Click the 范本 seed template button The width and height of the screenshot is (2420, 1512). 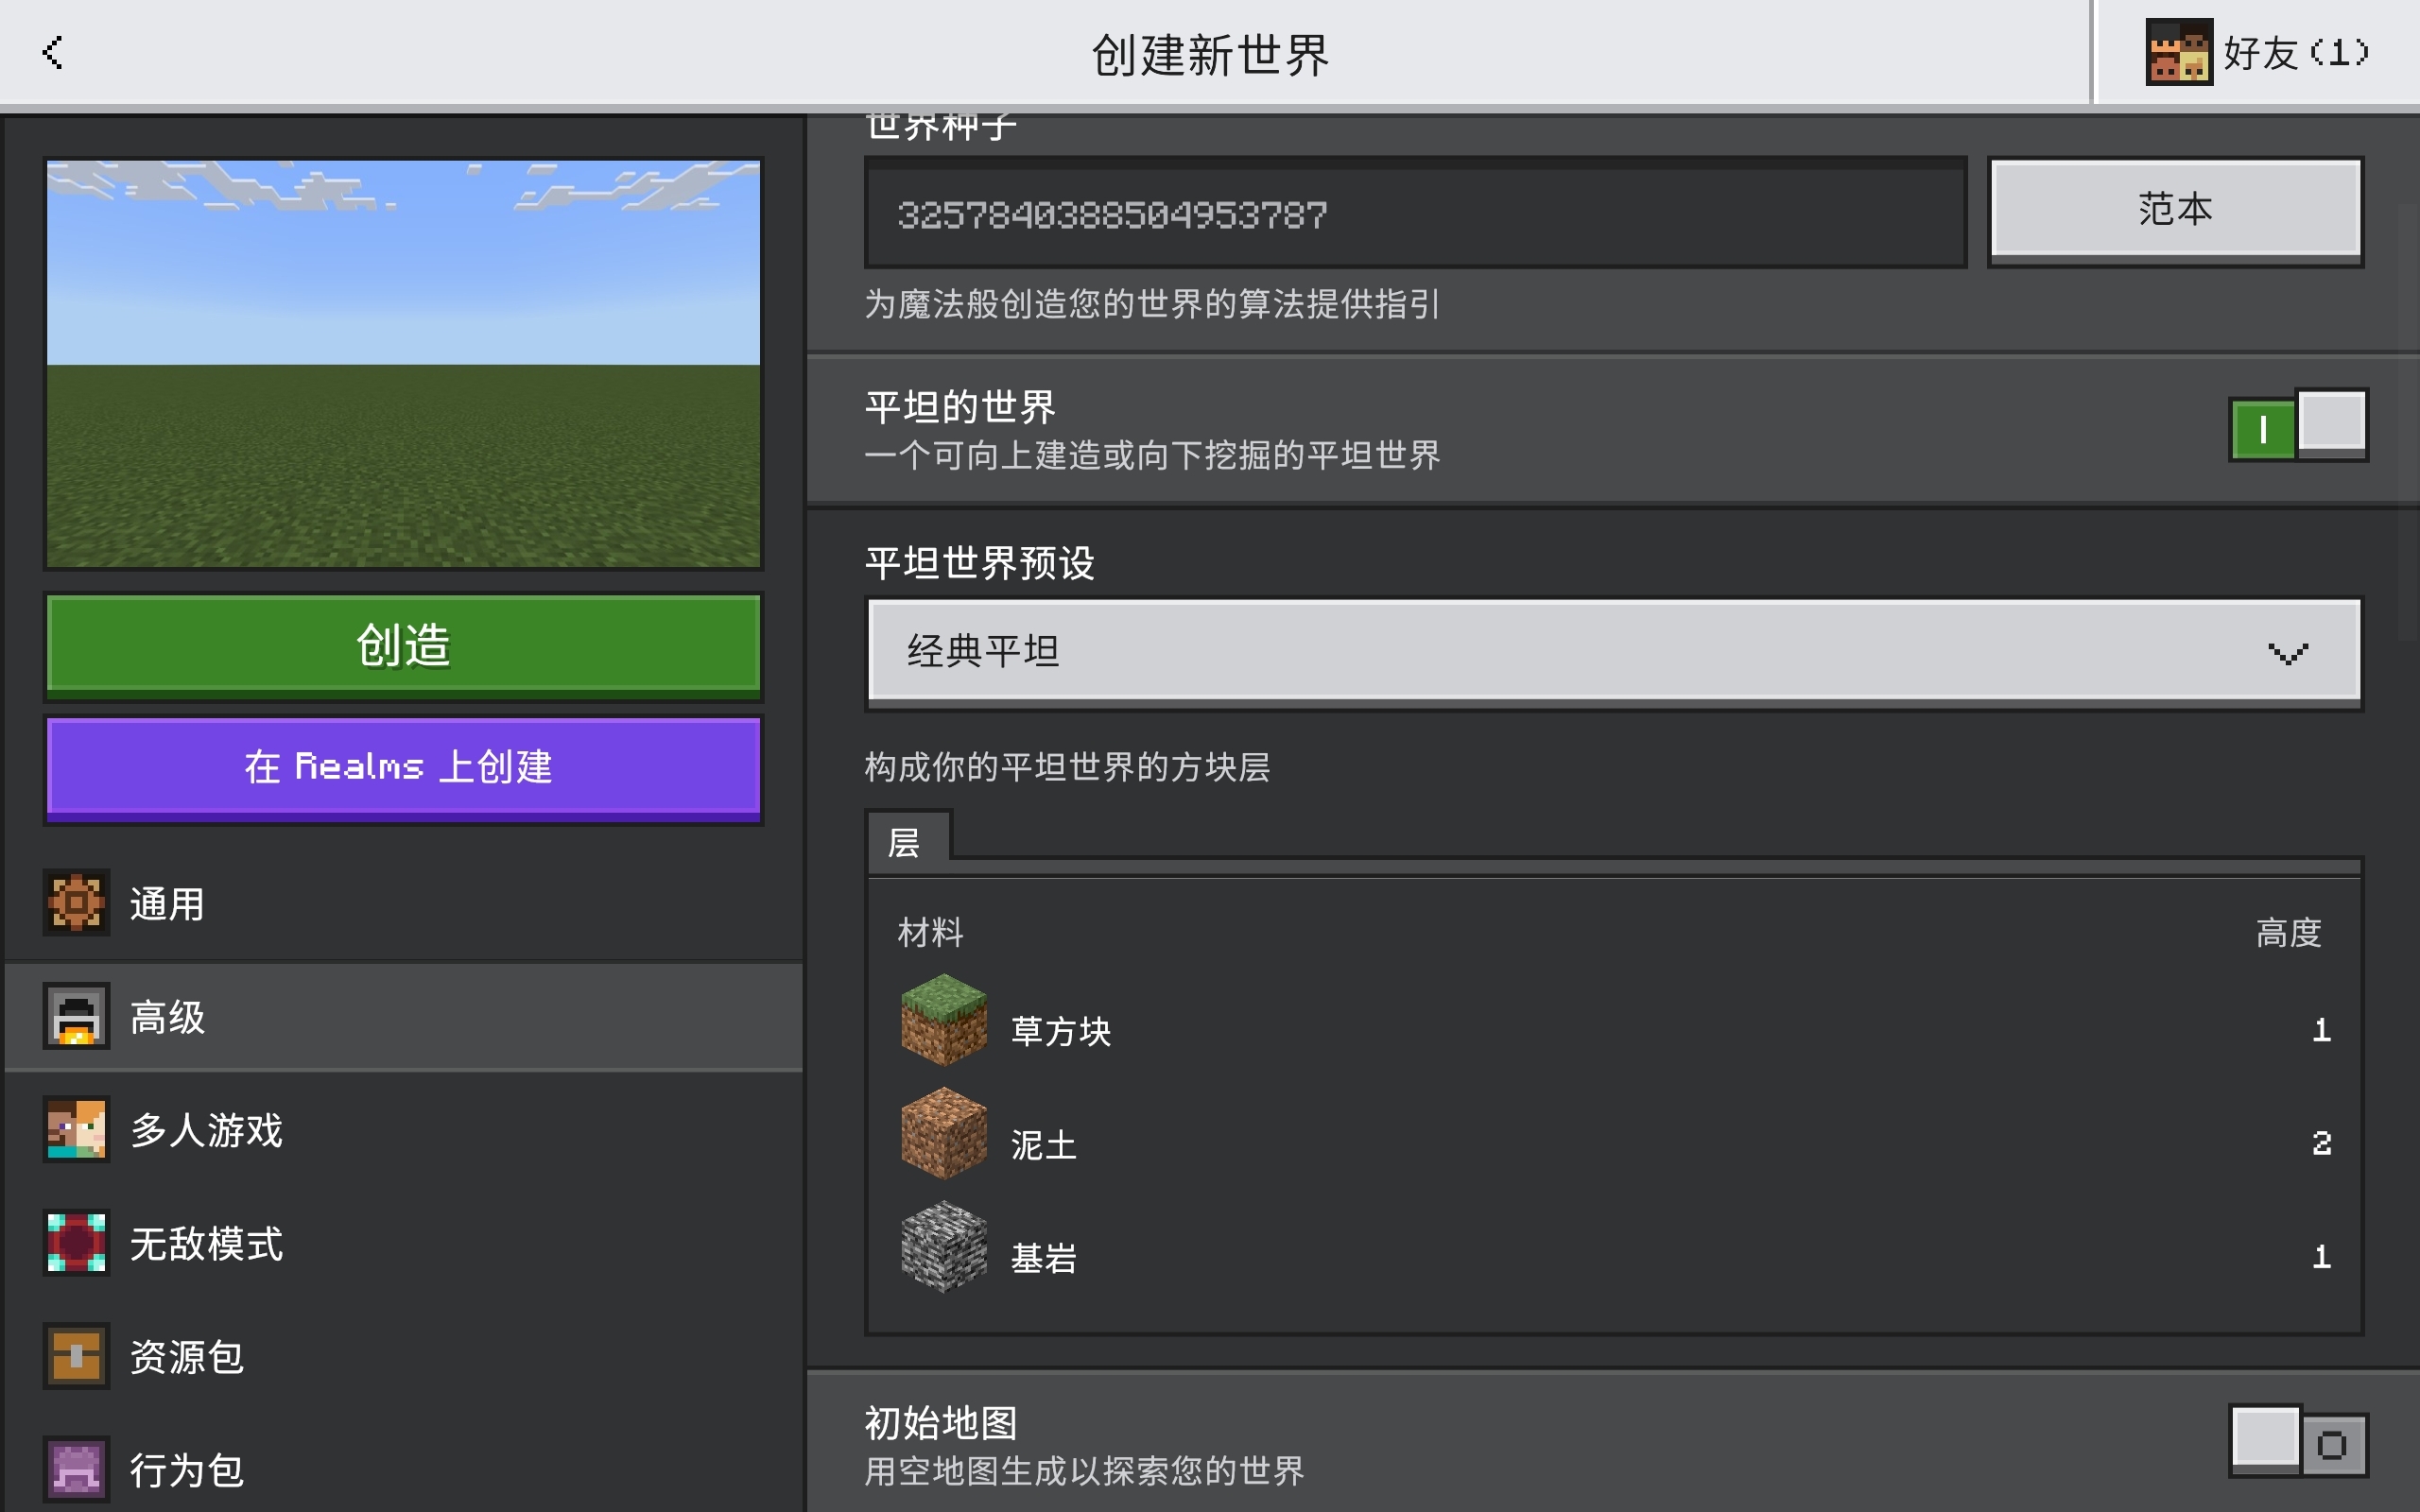coord(2175,211)
